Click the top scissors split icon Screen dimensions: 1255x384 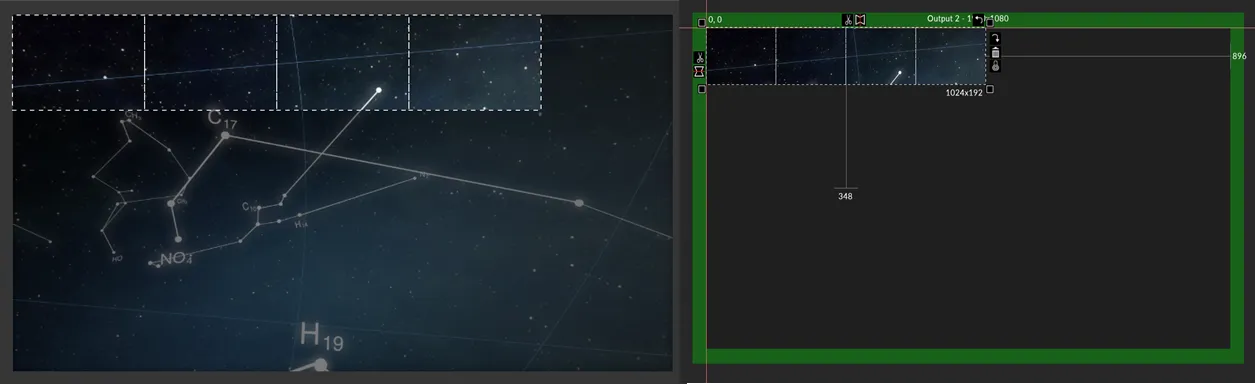(847, 20)
